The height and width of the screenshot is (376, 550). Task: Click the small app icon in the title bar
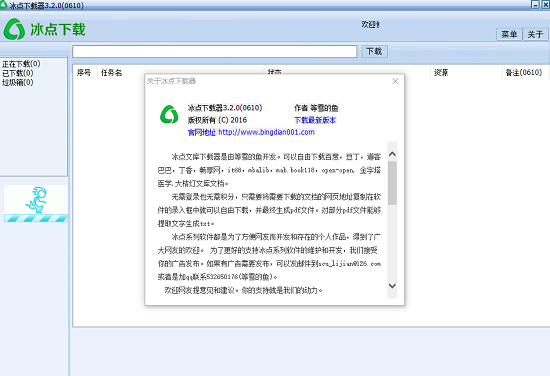coord(4,4)
